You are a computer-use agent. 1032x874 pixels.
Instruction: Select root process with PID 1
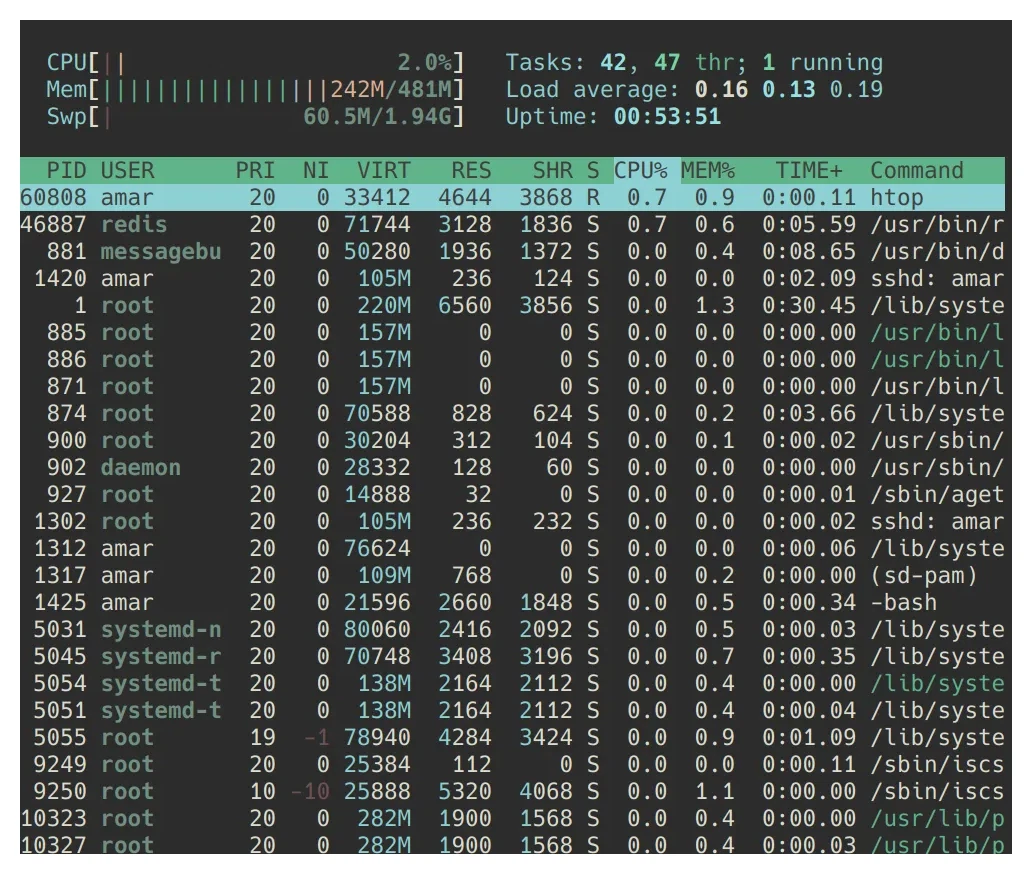pos(512,305)
